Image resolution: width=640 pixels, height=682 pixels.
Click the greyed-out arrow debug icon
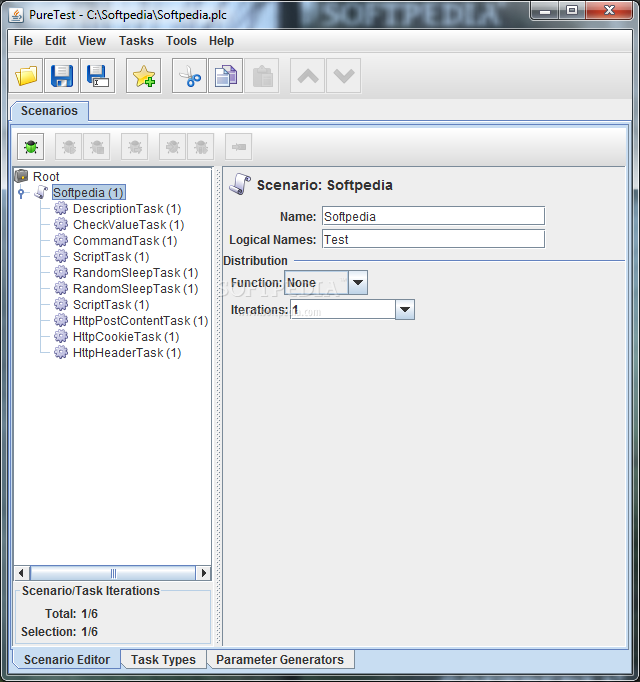(x=238, y=147)
